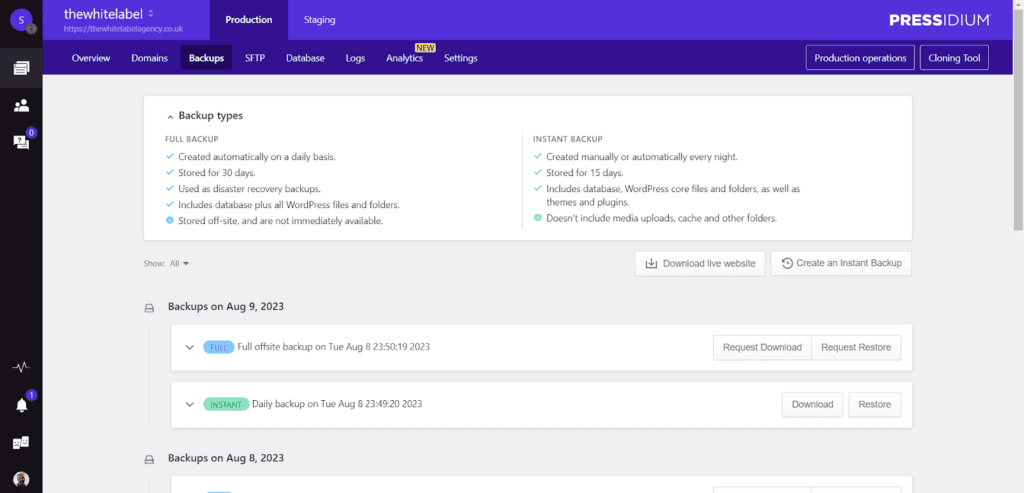This screenshot has width=1024, height=493.
Task: Restore the instant daily backup
Action: [x=874, y=404]
